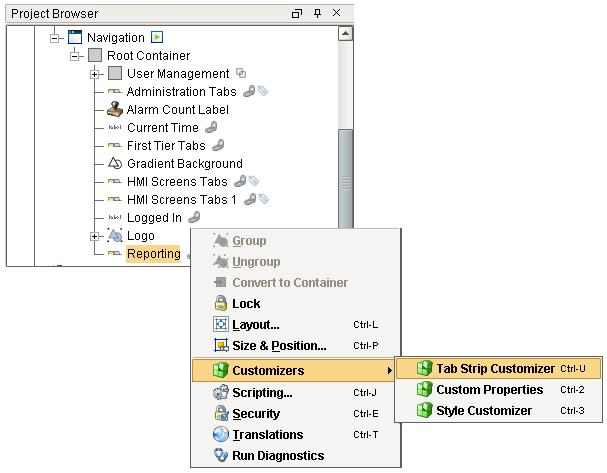This screenshot has height=473, width=607.
Task: Click the Navigation window icon
Action: click(x=75, y=37)
